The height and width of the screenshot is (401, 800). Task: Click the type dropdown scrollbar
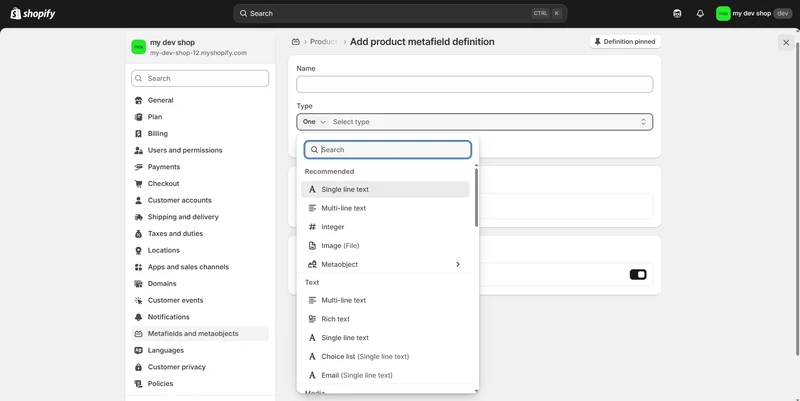tap(476, 197)
